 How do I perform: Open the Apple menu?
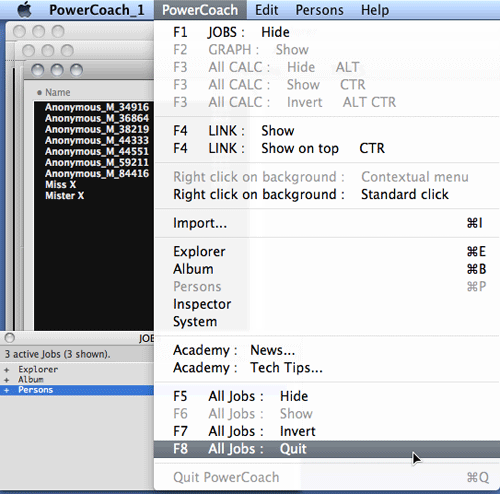click(x=24, y=10)
